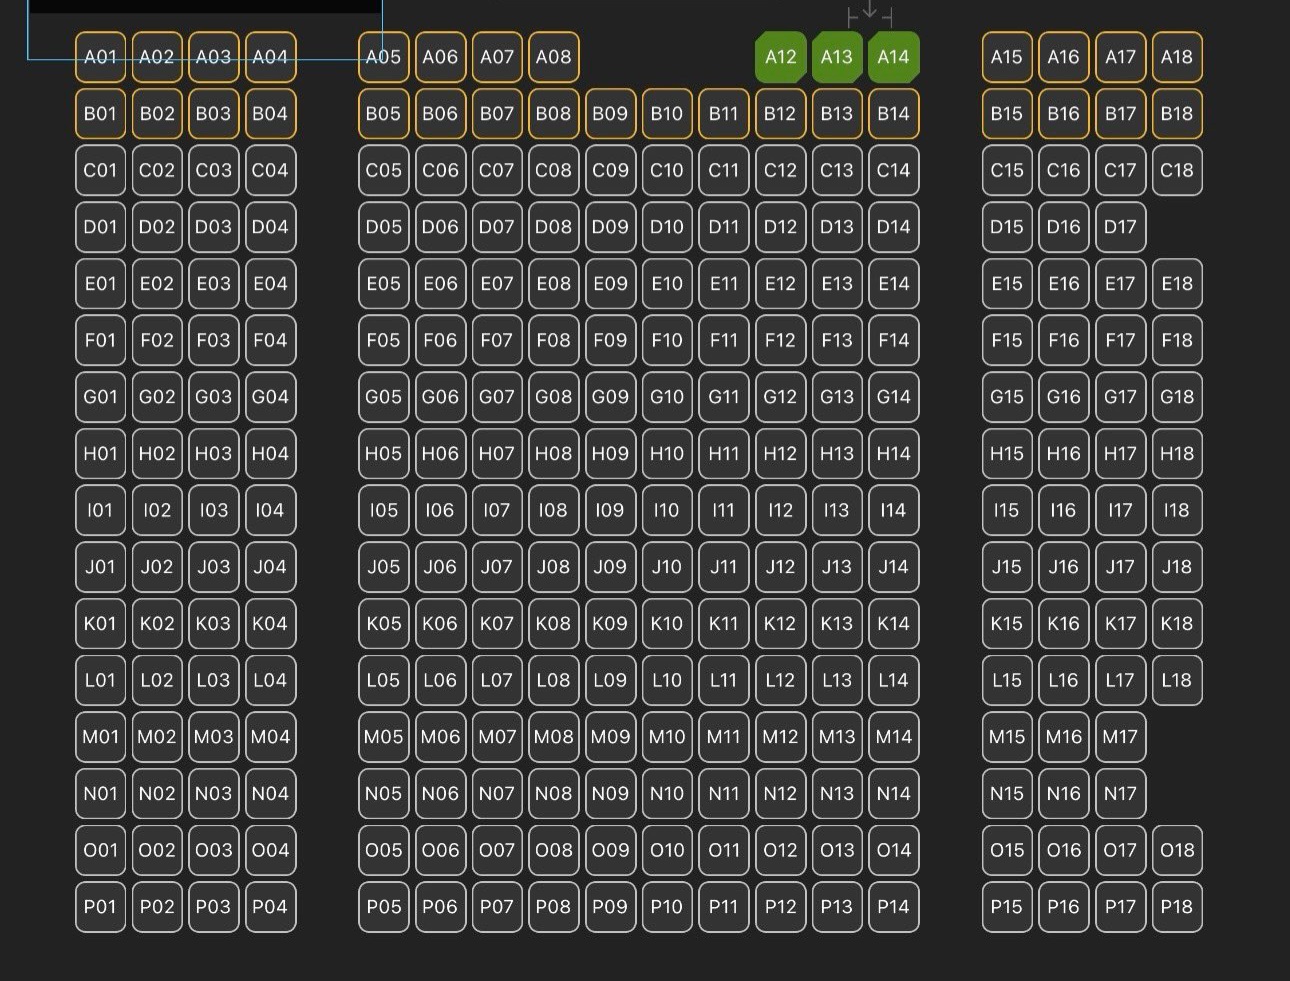Choose seat L06
Viewport: 1290px width, 981px height.
[x=440, y=680]
